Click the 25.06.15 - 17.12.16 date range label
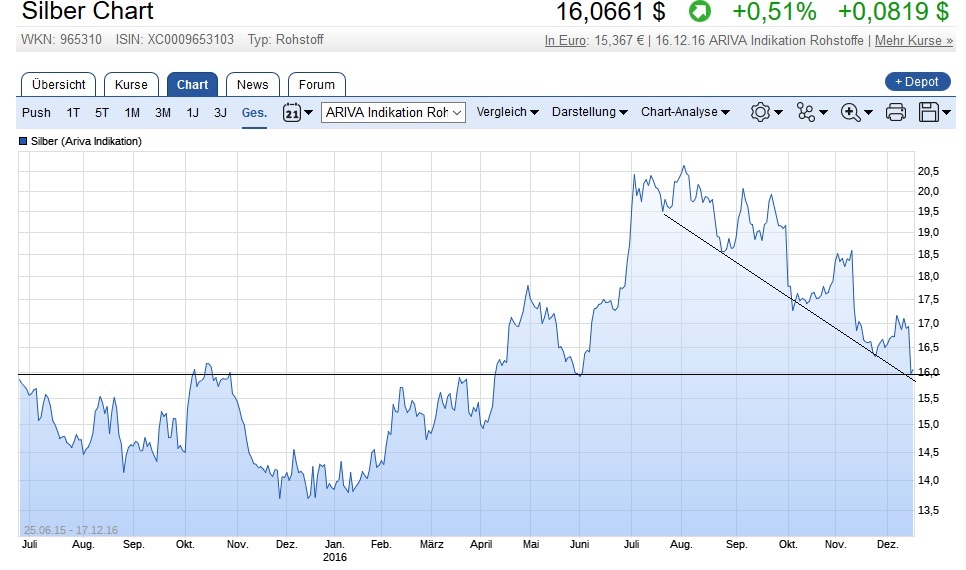966x570 pixels. 71,530
